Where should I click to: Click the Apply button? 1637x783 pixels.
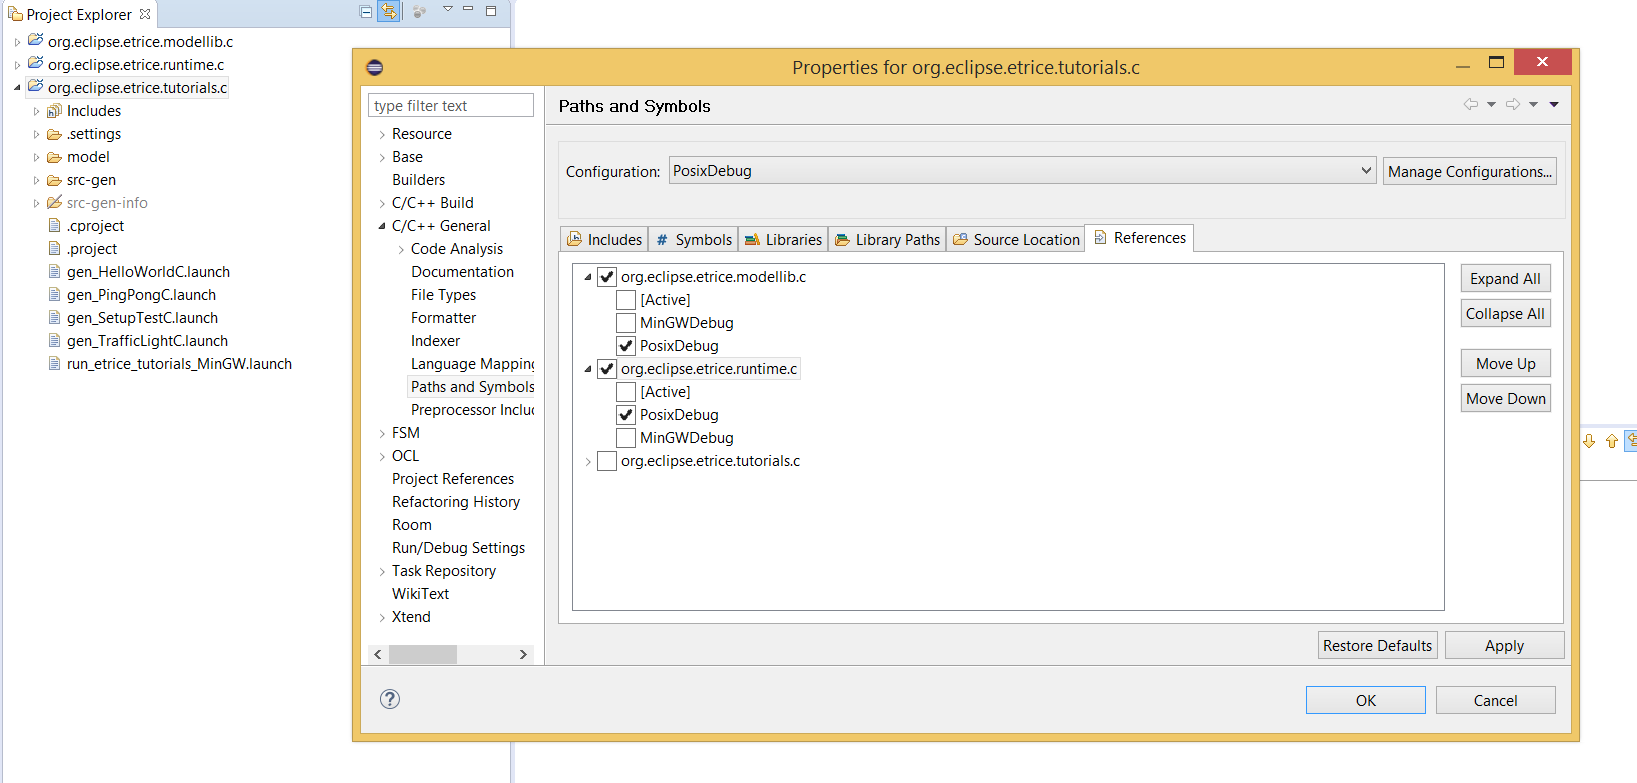tap(1504, 645)
